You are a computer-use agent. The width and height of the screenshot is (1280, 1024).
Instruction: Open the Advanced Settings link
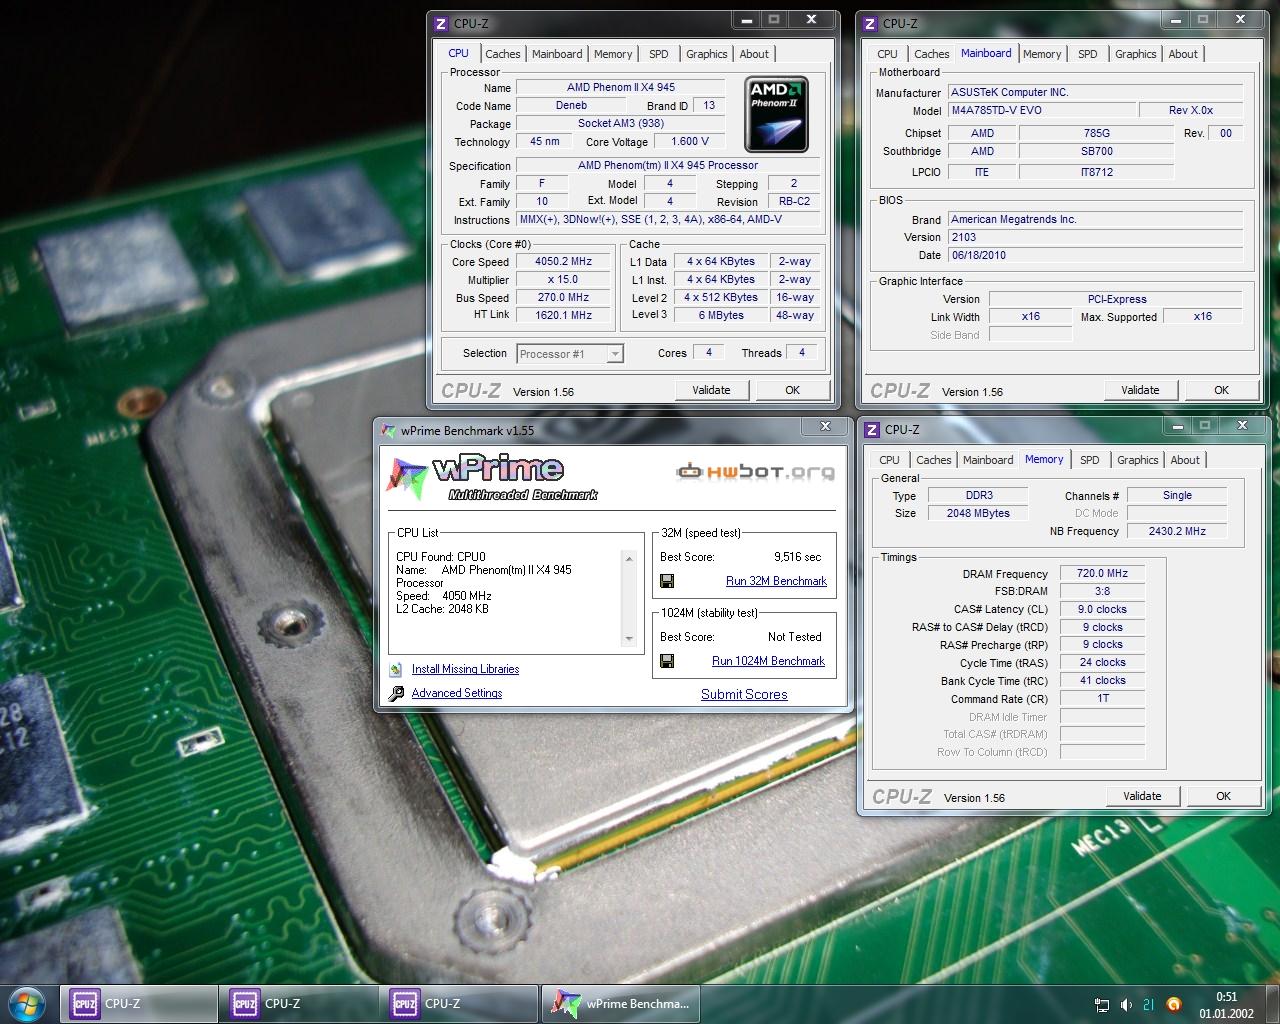pos(457,693)
